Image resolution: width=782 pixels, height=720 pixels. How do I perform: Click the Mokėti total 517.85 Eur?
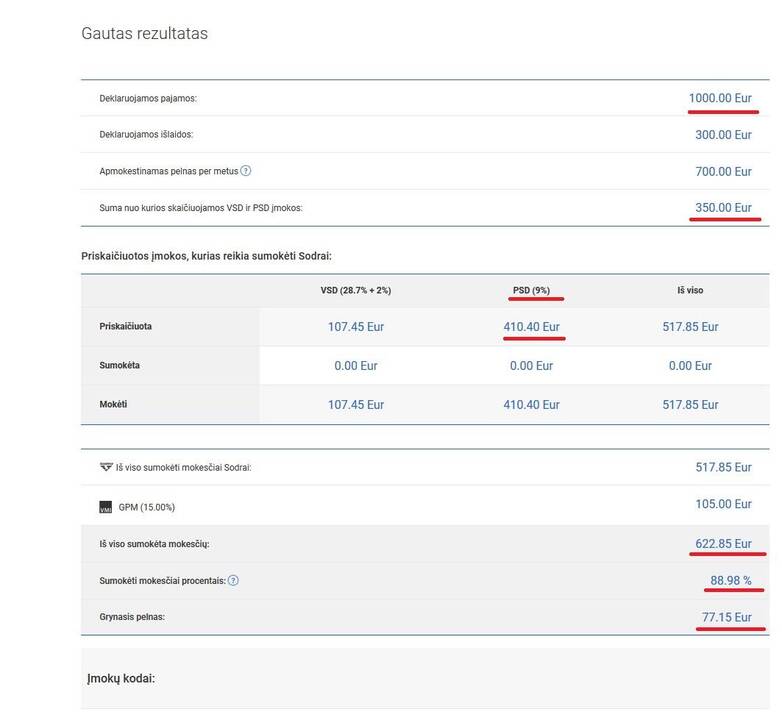tap(690, 404)
